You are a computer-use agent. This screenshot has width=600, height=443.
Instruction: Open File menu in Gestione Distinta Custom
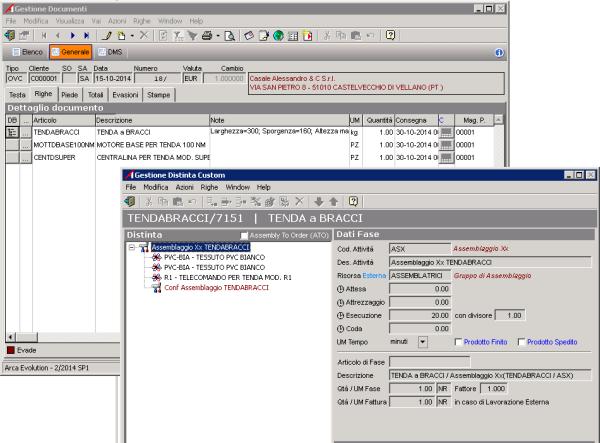click(130, 187)
